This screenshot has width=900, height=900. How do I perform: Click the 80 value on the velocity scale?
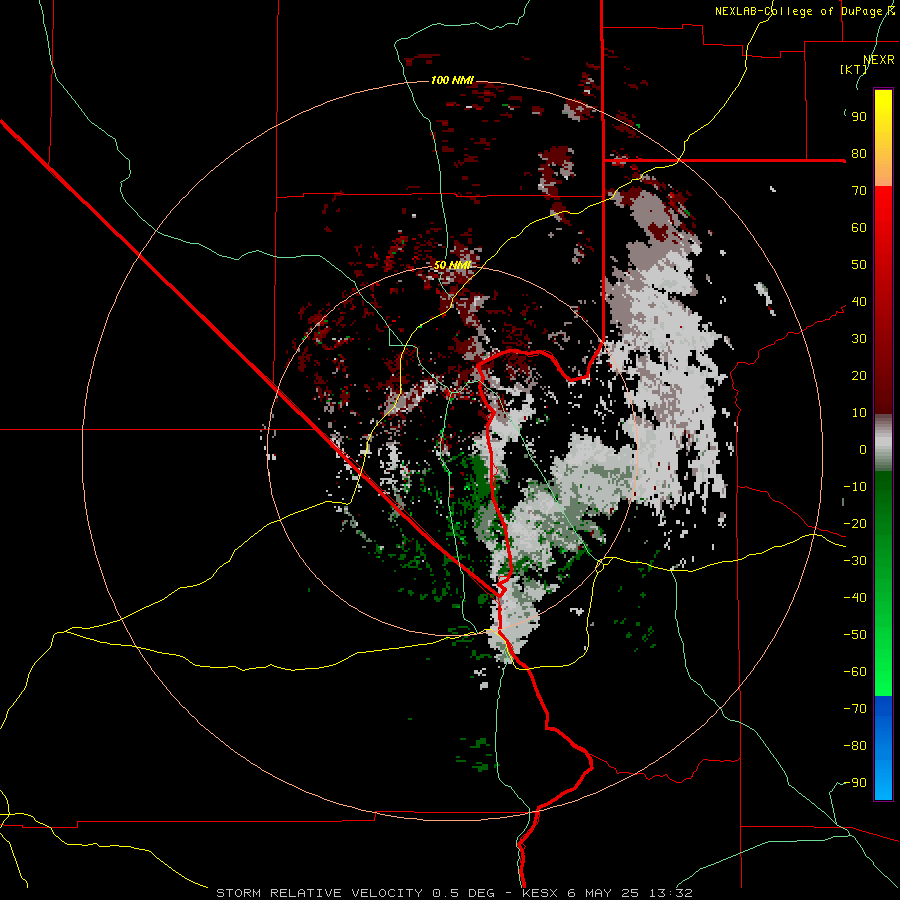point(859,154)
